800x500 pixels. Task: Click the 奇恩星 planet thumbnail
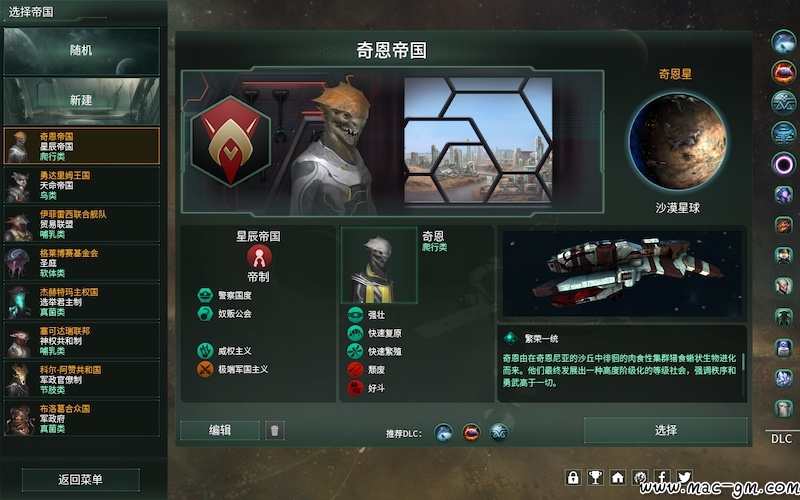pyautogui.click(x=677, y=141)
